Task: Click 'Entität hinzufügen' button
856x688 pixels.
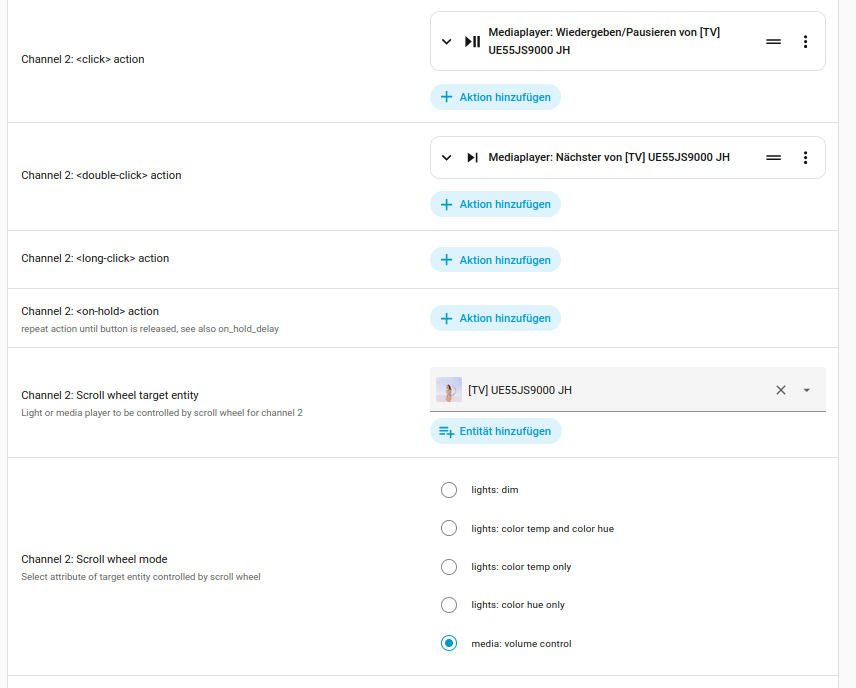Action: [x=496, y=431]
